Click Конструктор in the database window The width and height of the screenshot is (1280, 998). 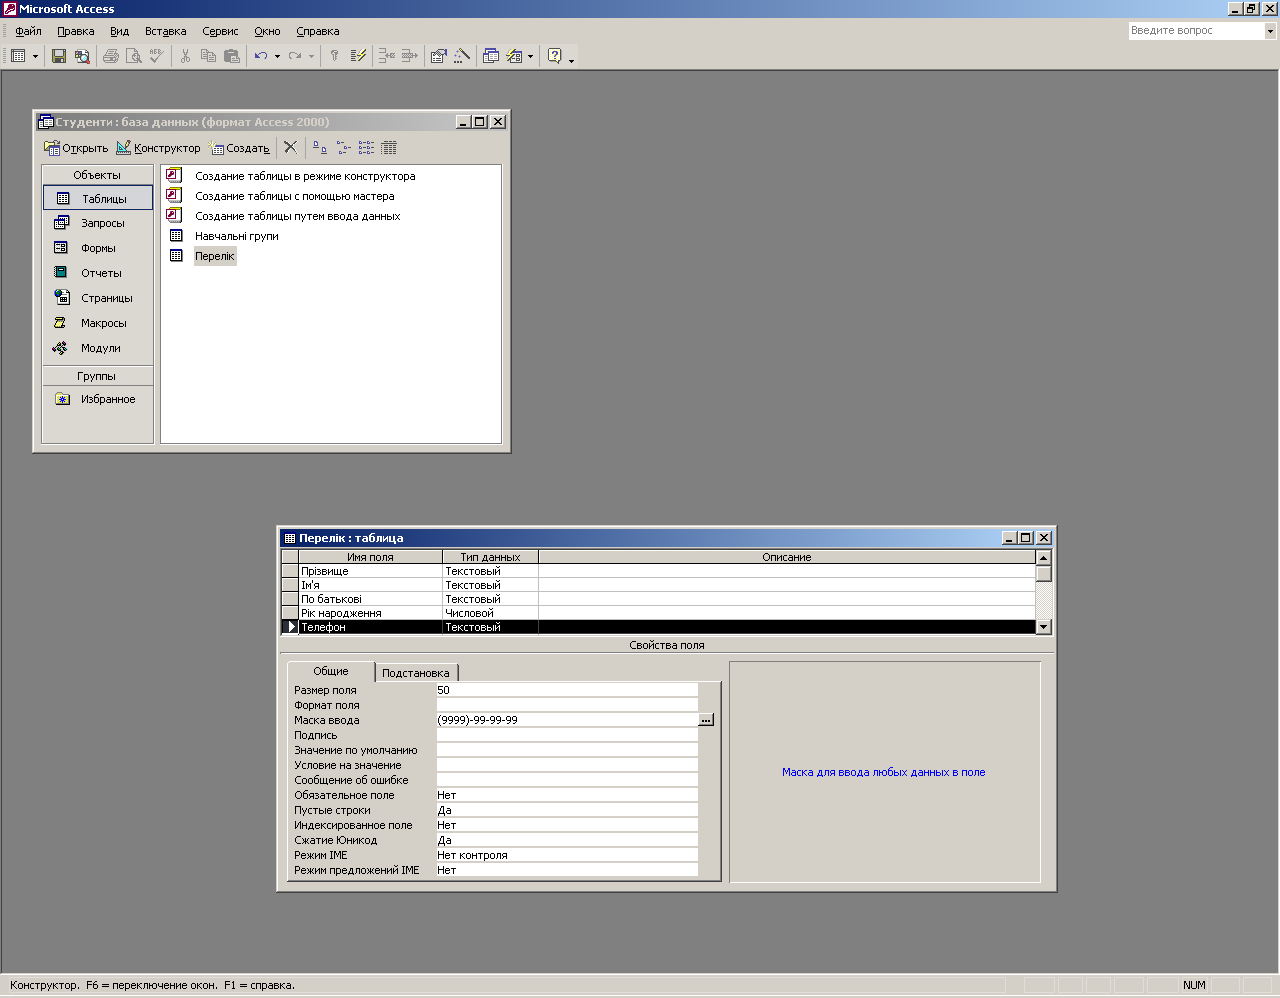click(x=158, y=148)
